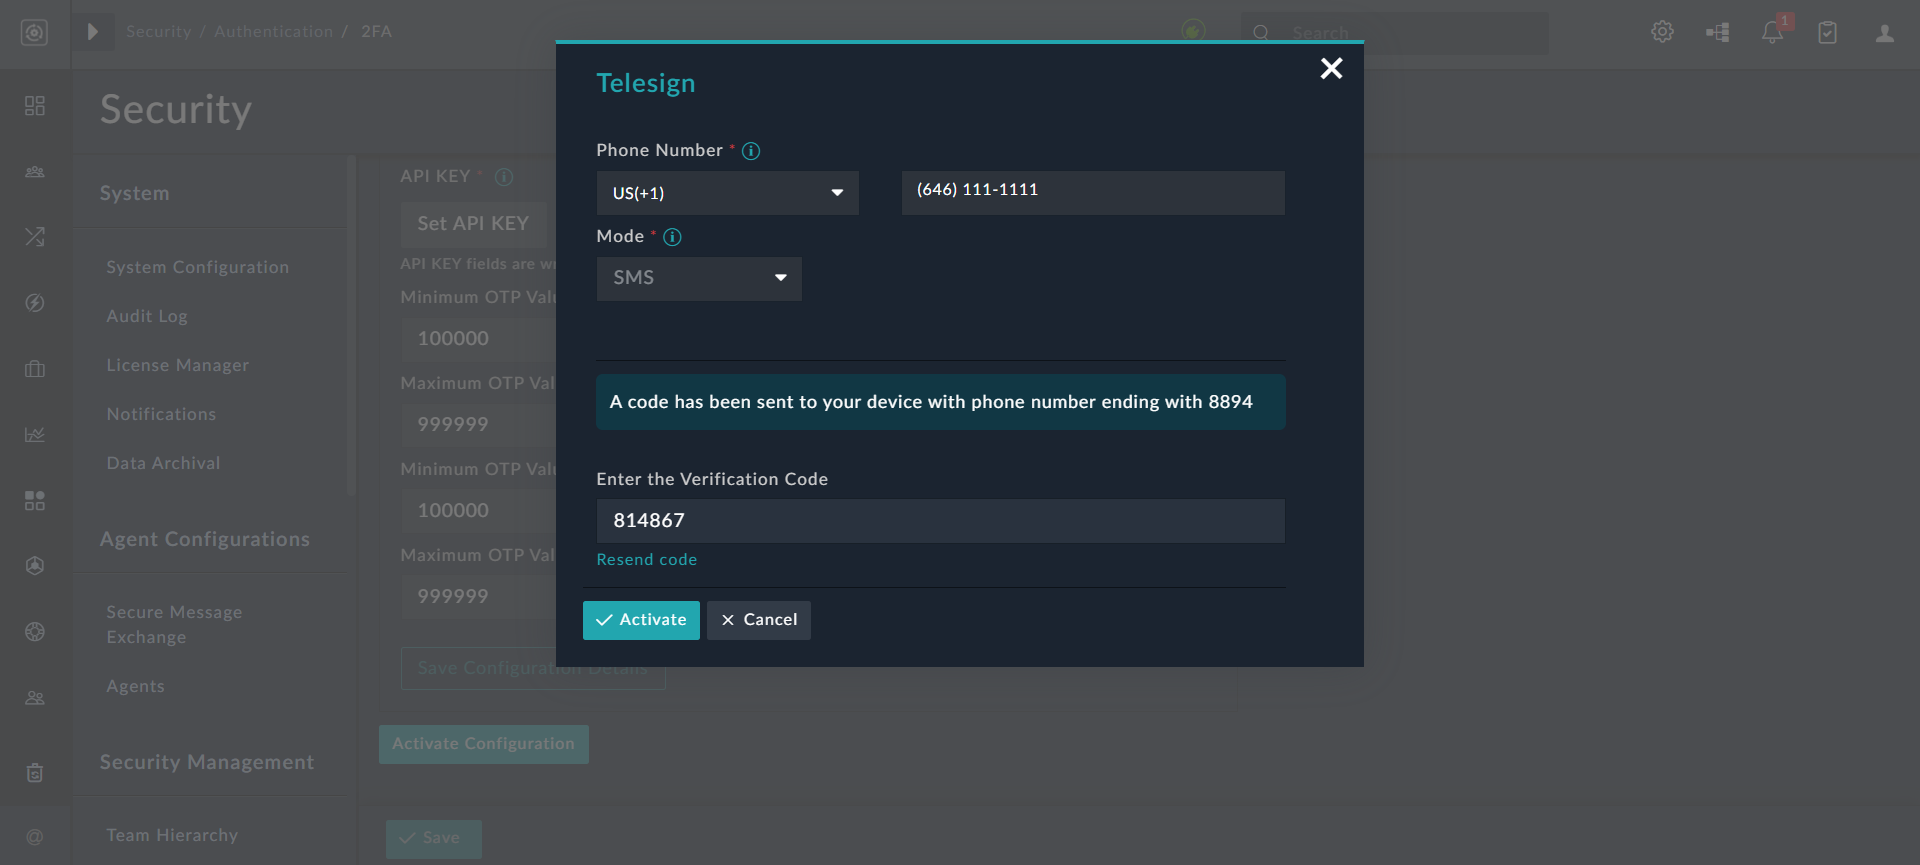Image resolution: width=1920 pixels, height=865 pixels.
Task: Open Audit Log in the System menu
Action: (147, 316)
